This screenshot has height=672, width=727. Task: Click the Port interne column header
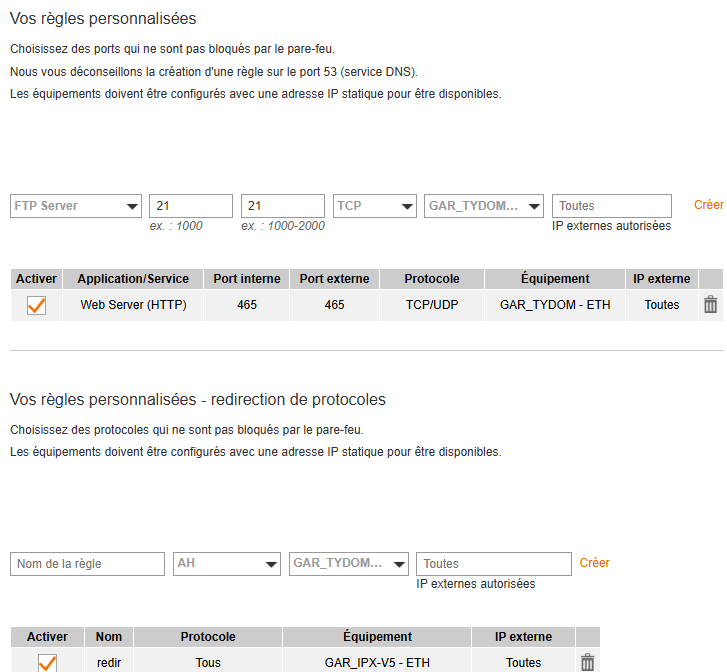coord(247,279)
